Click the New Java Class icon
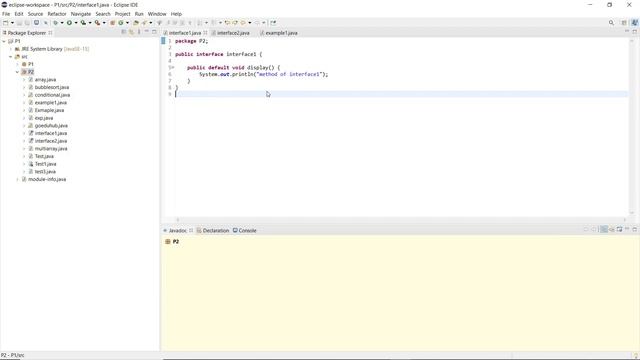 tap(121, 23)
